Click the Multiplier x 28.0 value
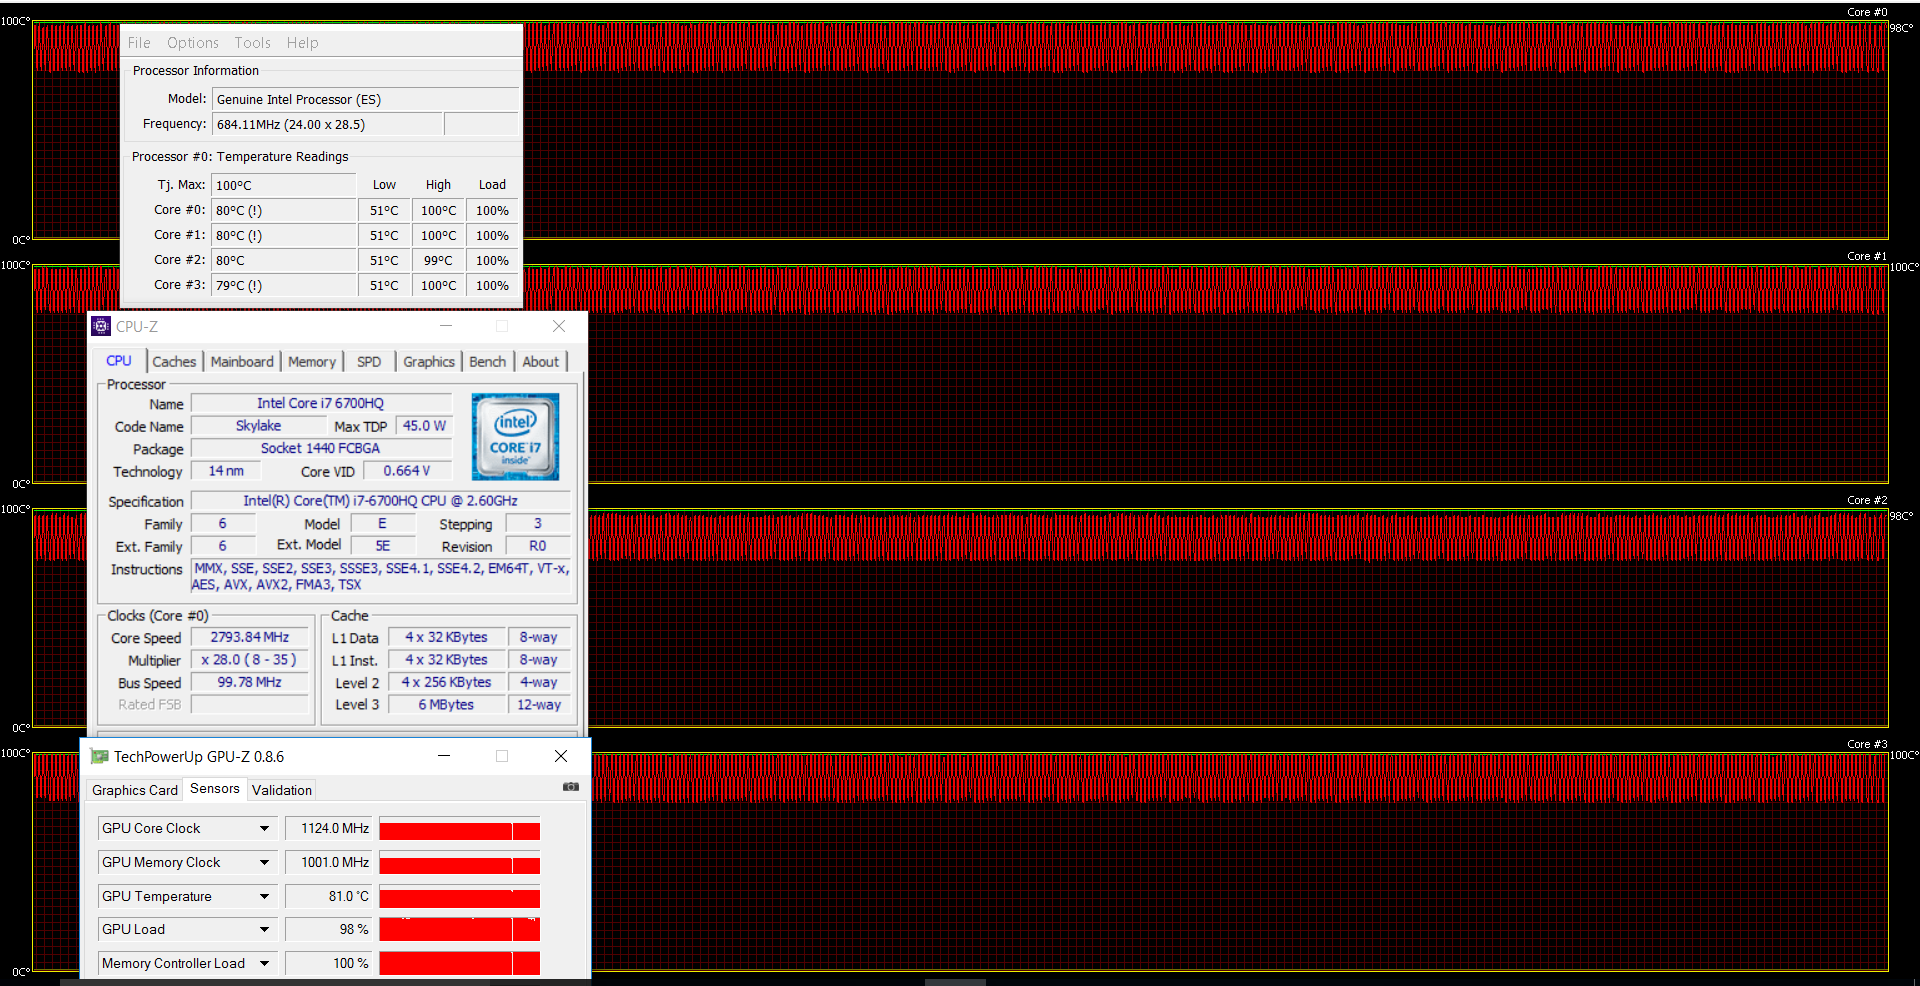This screenshot has width=1920, height=986. 250,660
